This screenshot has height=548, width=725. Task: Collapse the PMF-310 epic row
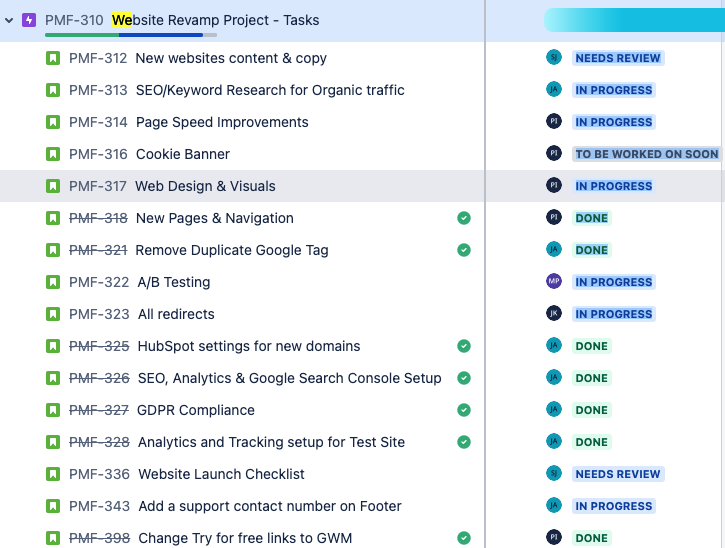(9, 20)
